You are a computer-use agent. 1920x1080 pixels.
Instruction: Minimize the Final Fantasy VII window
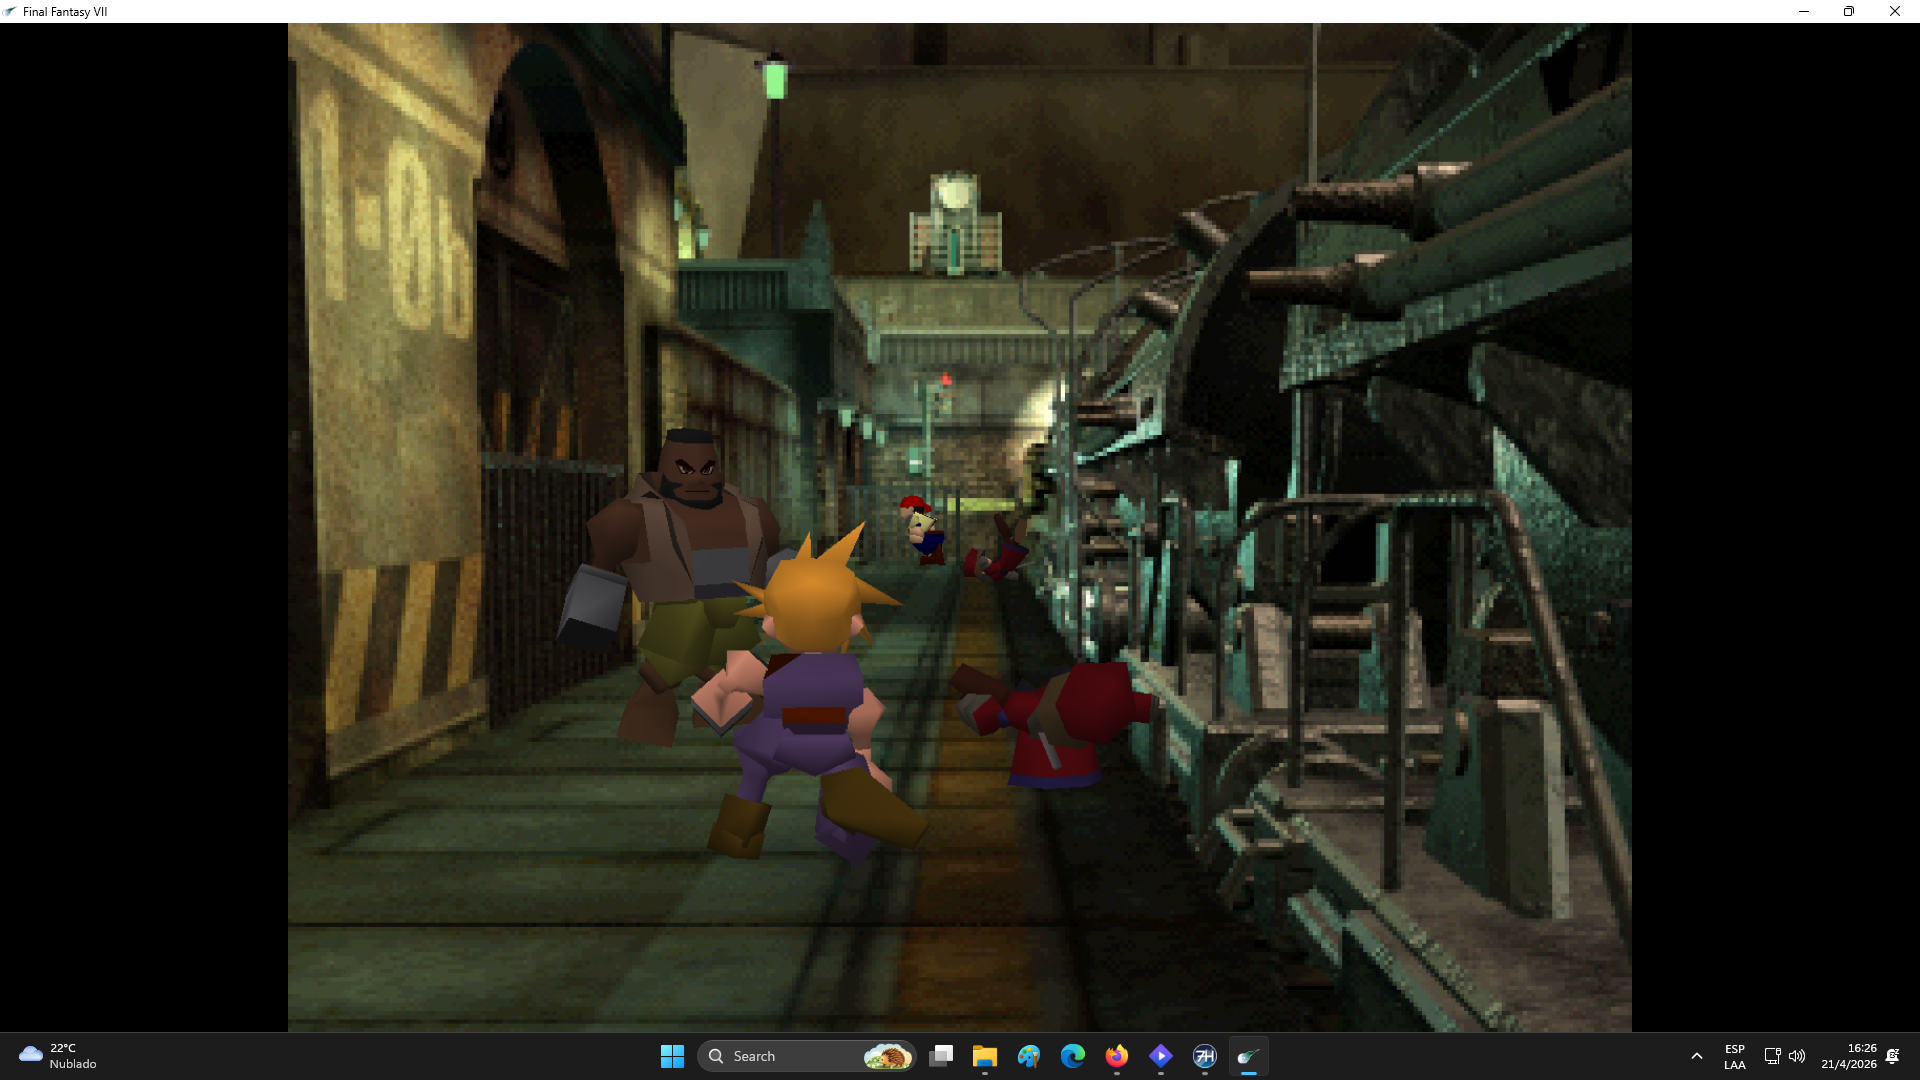pos(1804,12)
